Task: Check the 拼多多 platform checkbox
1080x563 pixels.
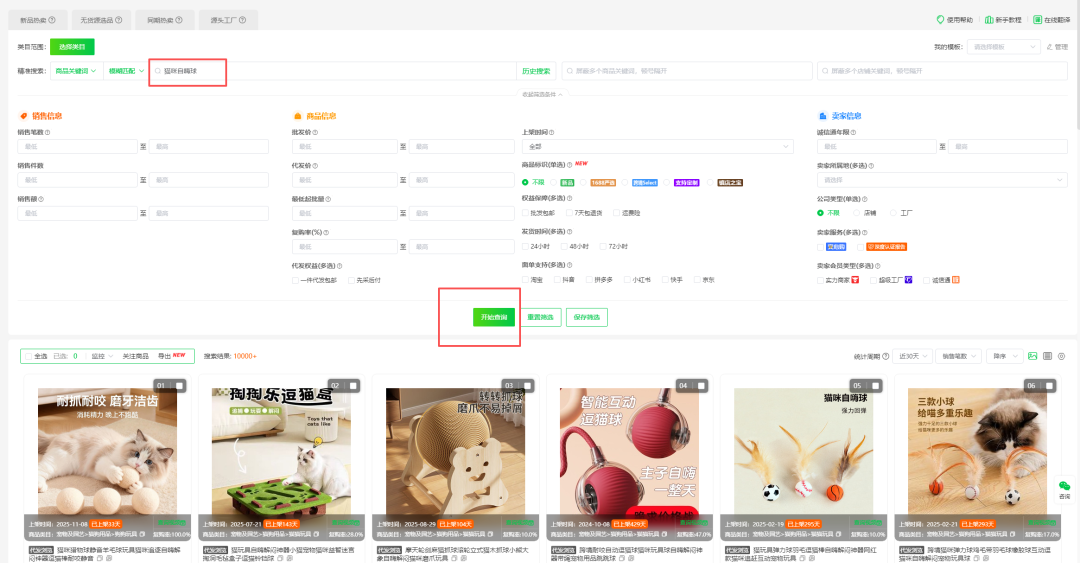Action: click(x=589, y=280)
